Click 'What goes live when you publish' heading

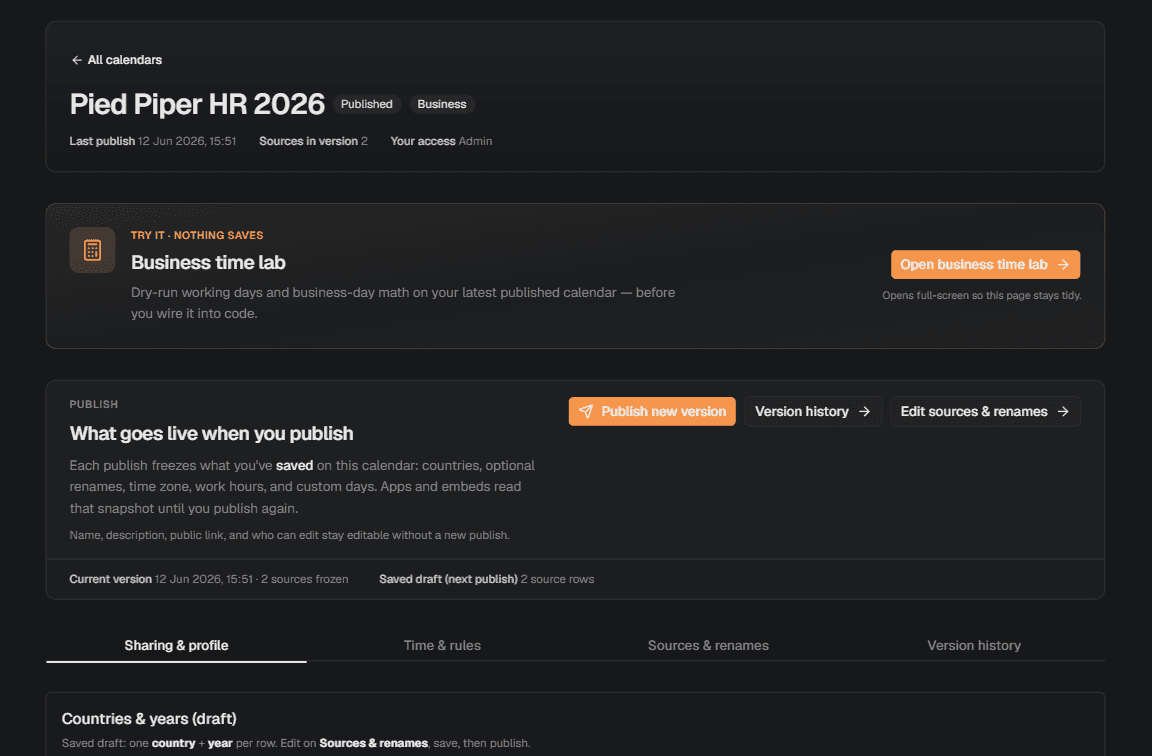[x=212, y=433]
